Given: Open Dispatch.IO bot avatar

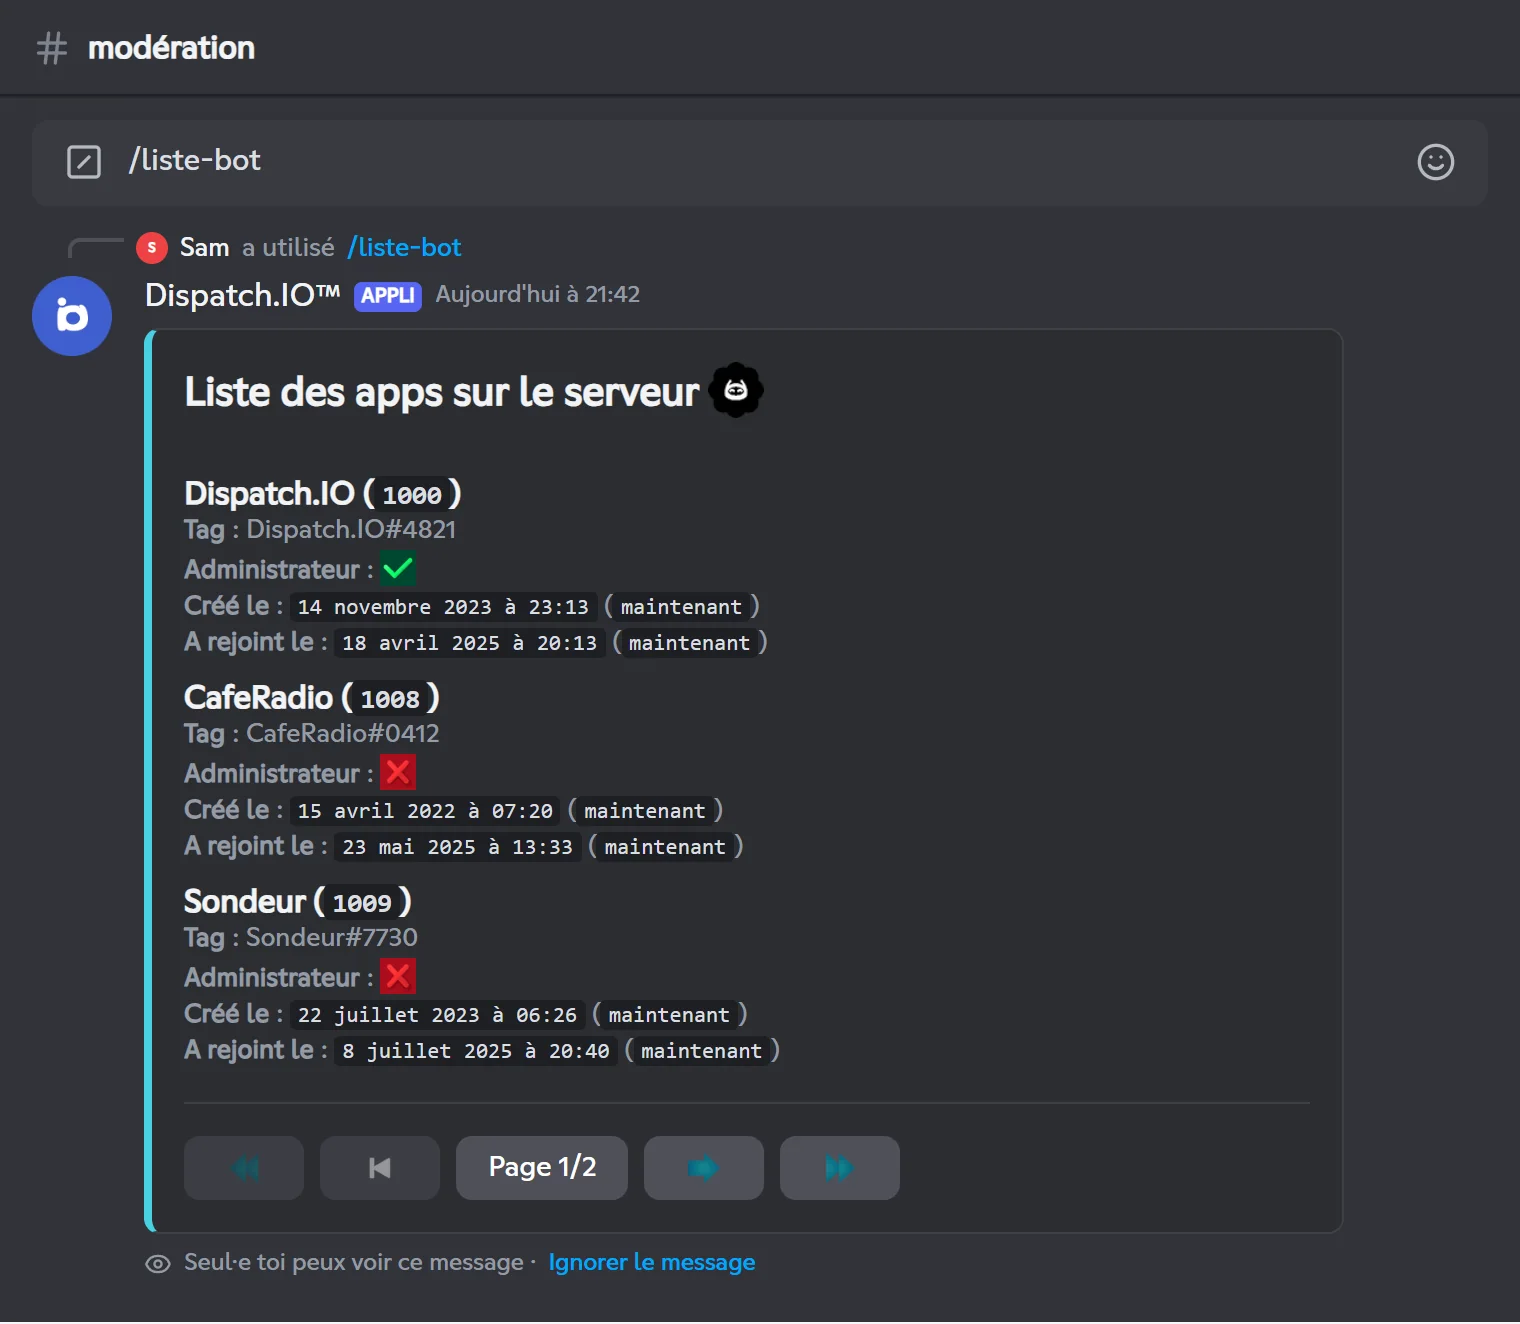Looking at the screenshot, I should point(72,316).
